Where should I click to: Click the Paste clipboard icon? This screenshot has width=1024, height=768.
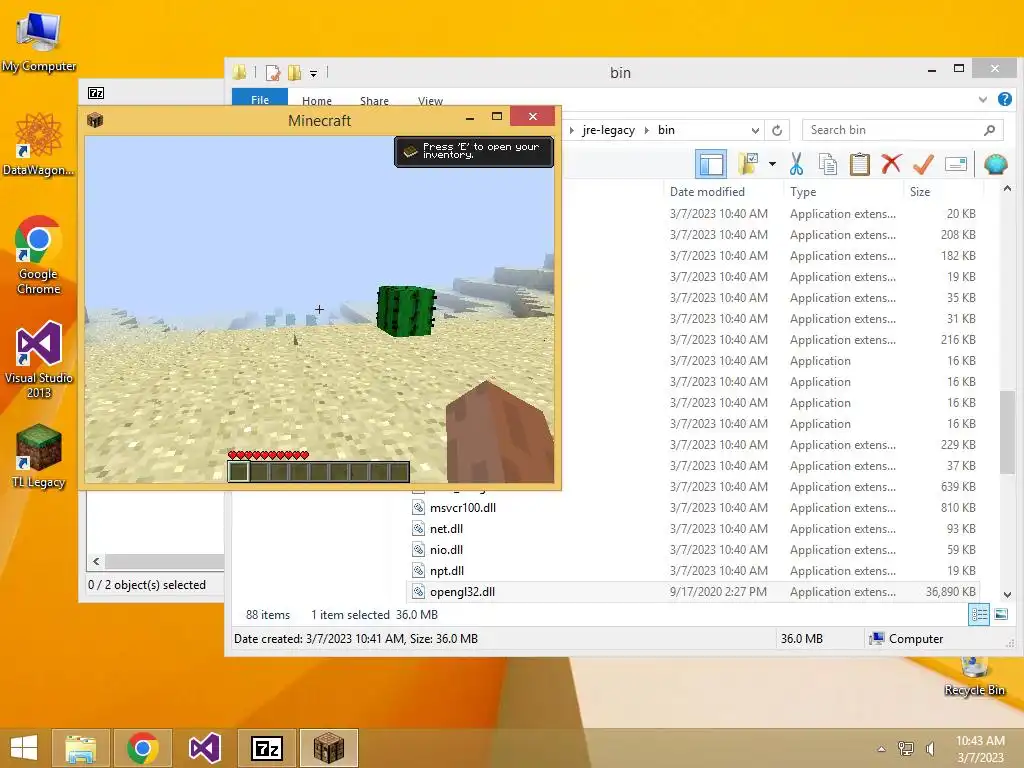pyautogui.click(x=859, y=164)
